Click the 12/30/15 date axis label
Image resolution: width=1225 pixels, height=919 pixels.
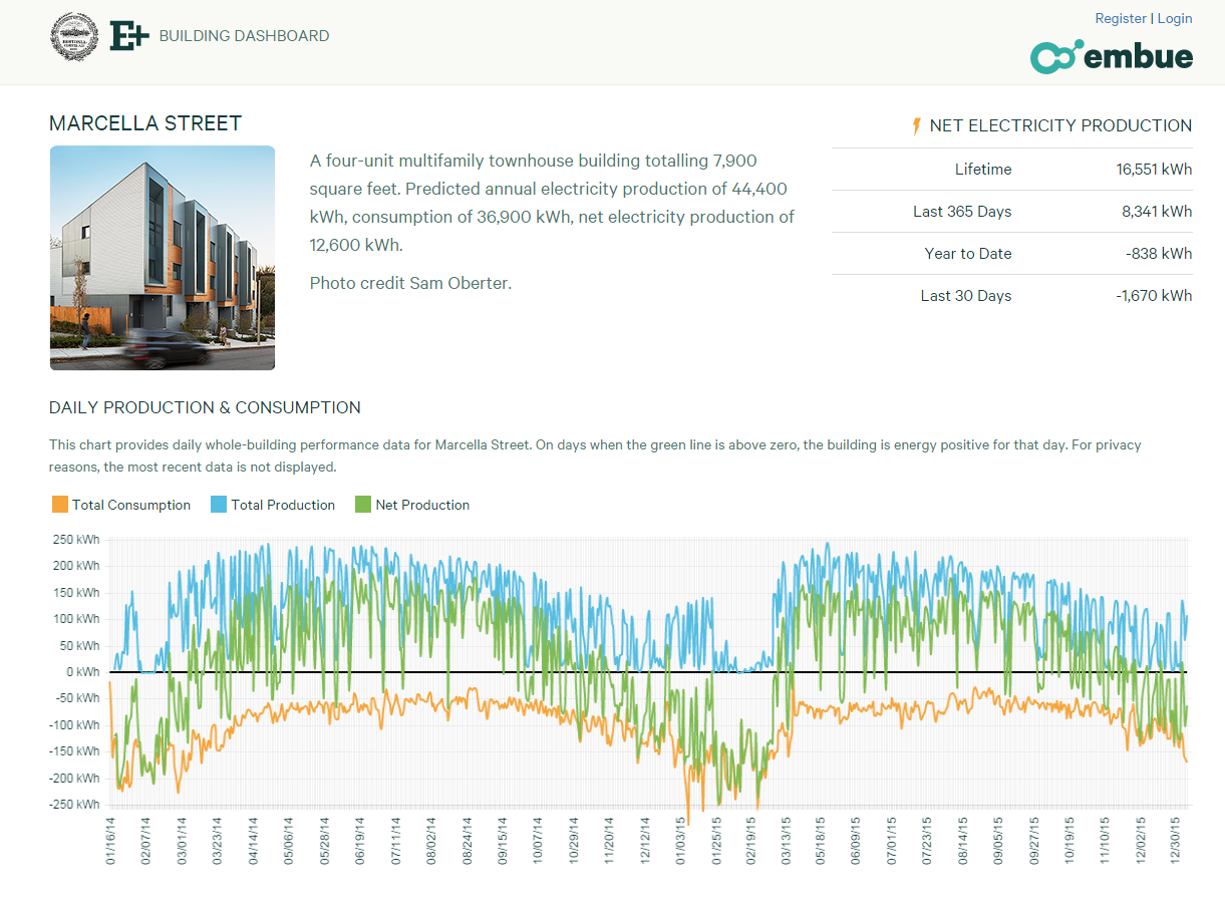(1176, 839)
